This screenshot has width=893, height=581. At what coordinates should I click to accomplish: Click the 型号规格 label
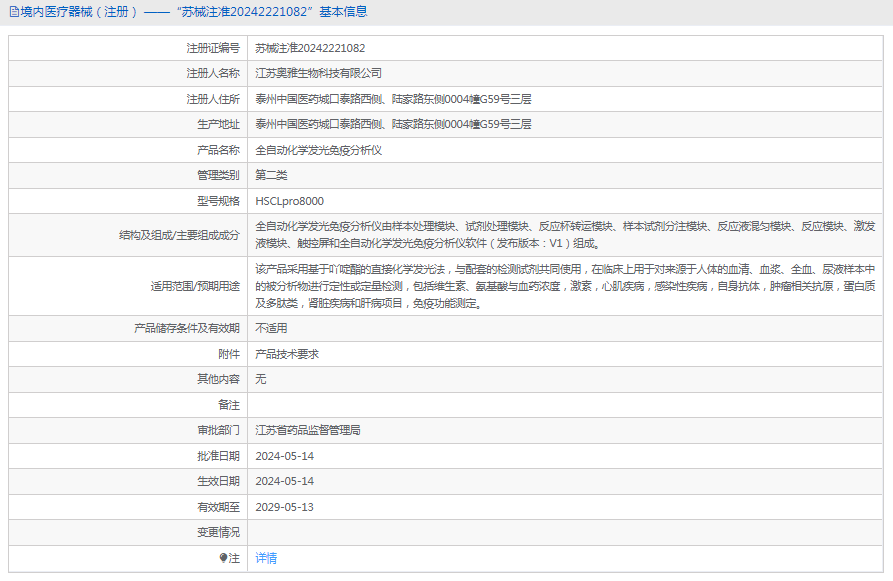[219, 201]
